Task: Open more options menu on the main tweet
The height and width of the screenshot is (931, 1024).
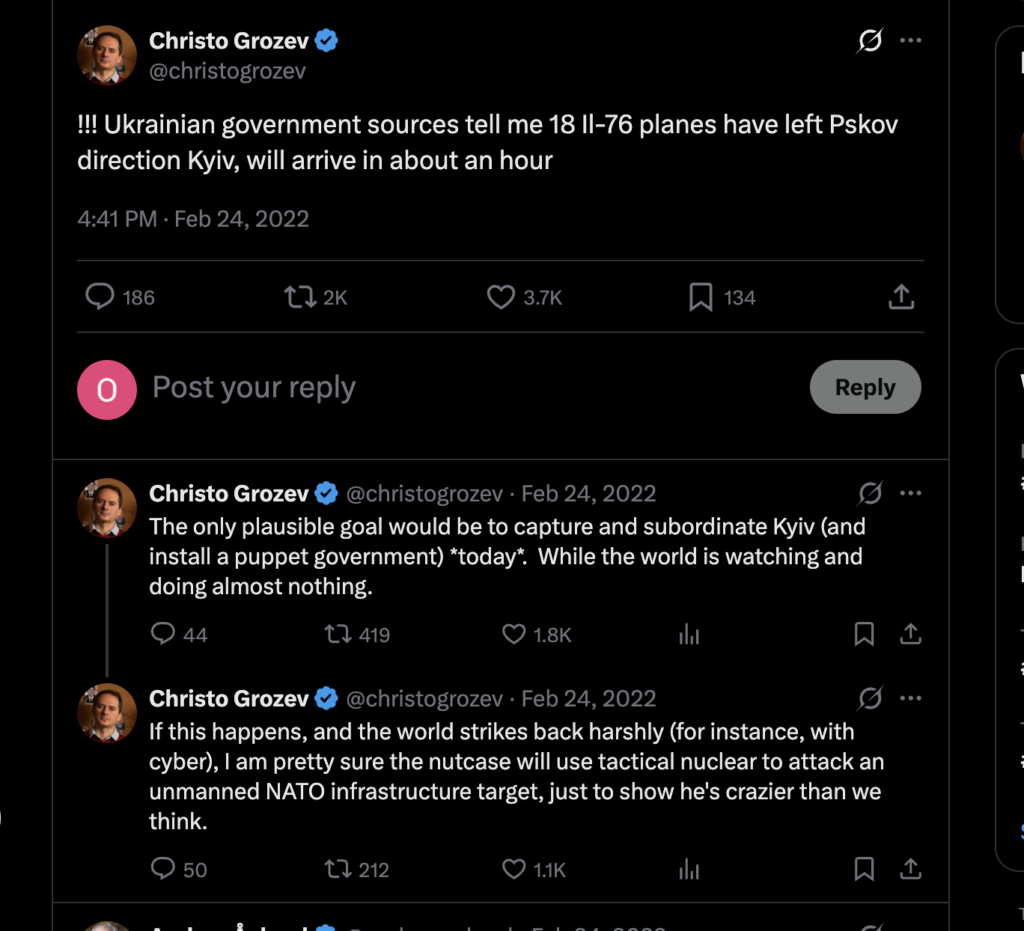Action: point(910,41)
